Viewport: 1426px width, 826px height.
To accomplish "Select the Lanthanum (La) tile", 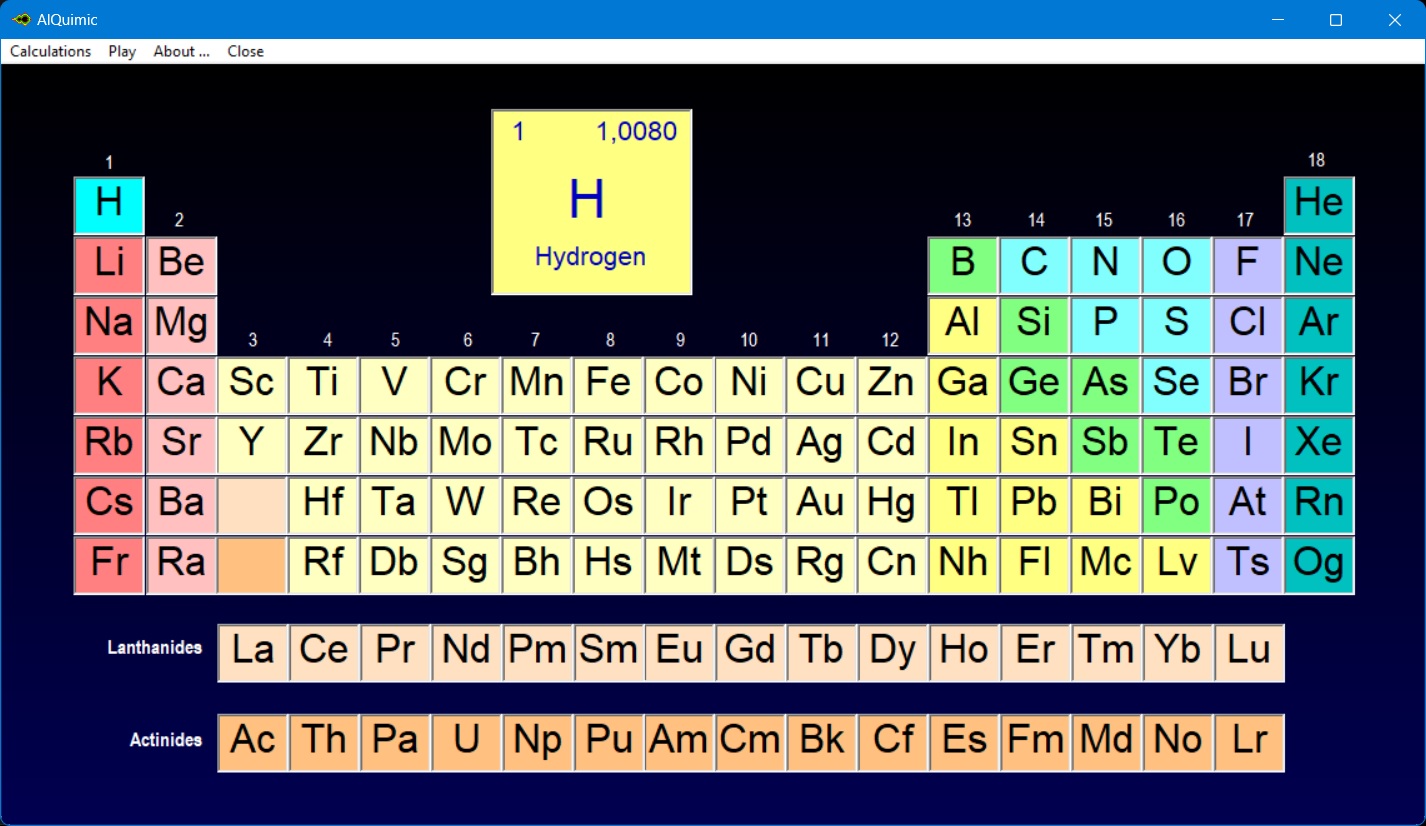I will click(x=253, y=653).
